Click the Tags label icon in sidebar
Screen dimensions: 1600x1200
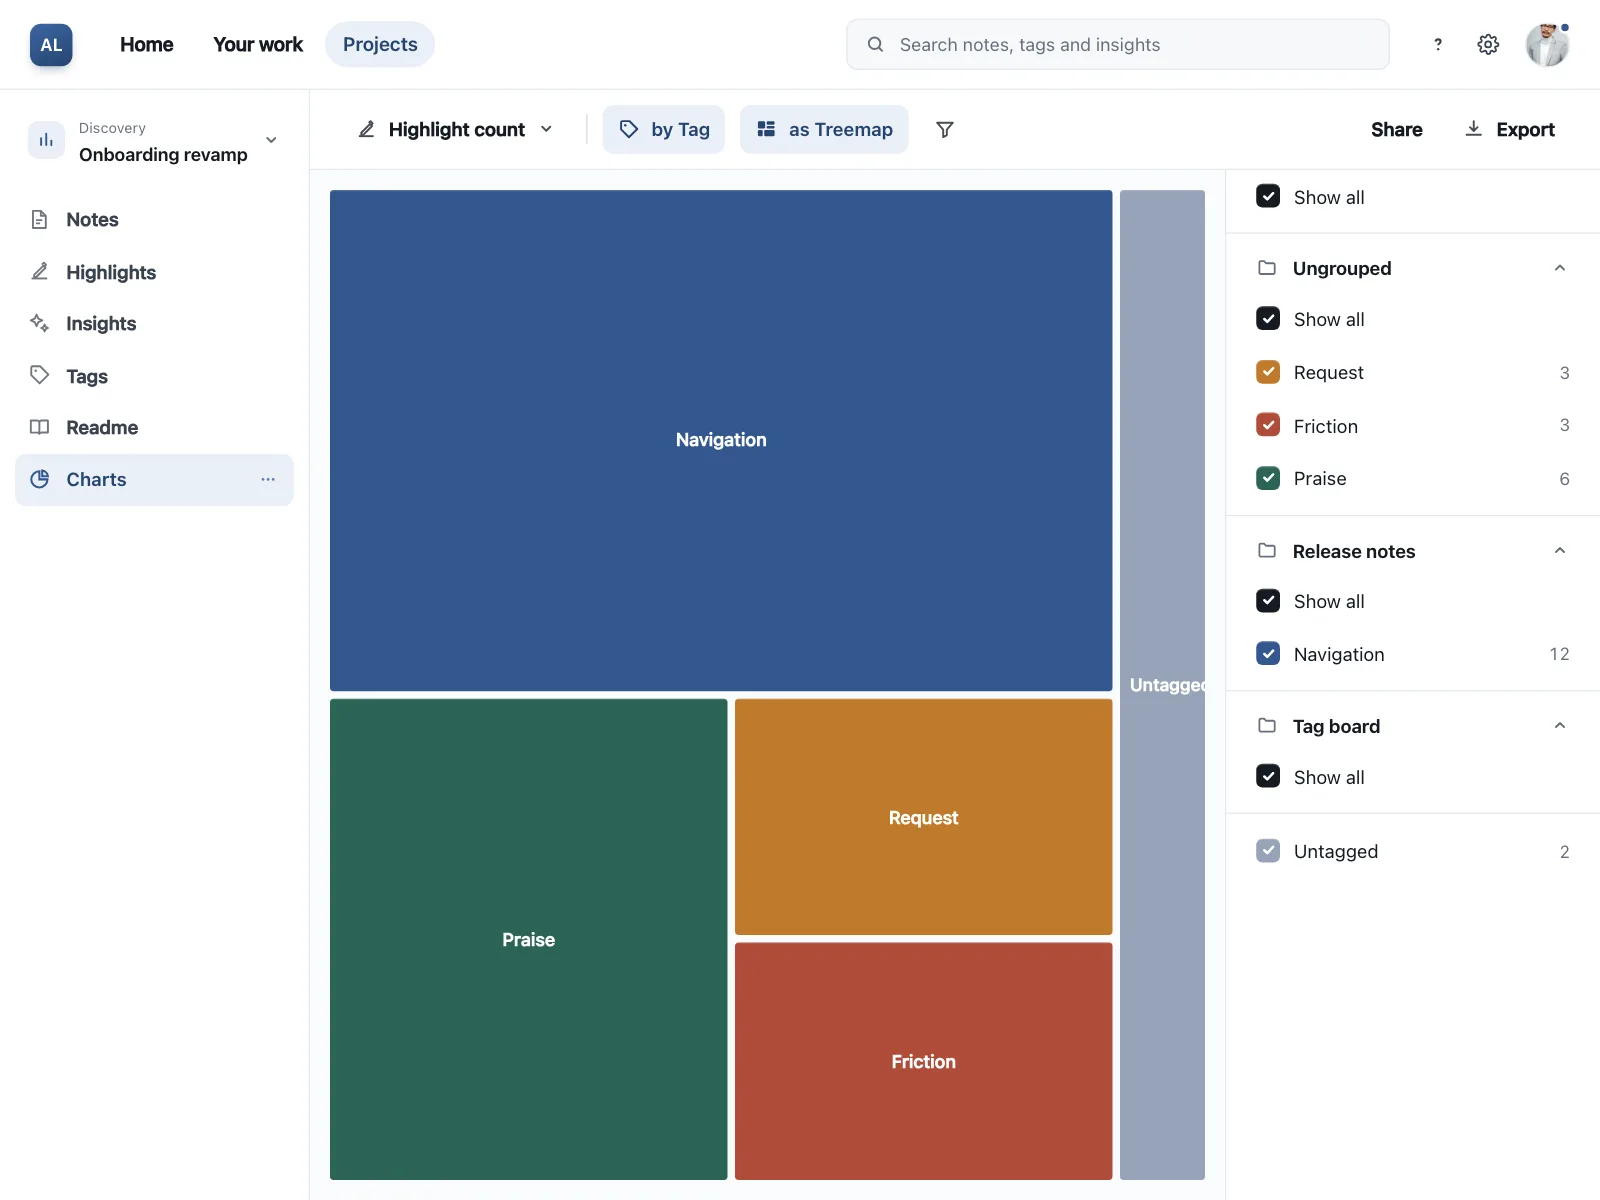click(x=40, y=375)
